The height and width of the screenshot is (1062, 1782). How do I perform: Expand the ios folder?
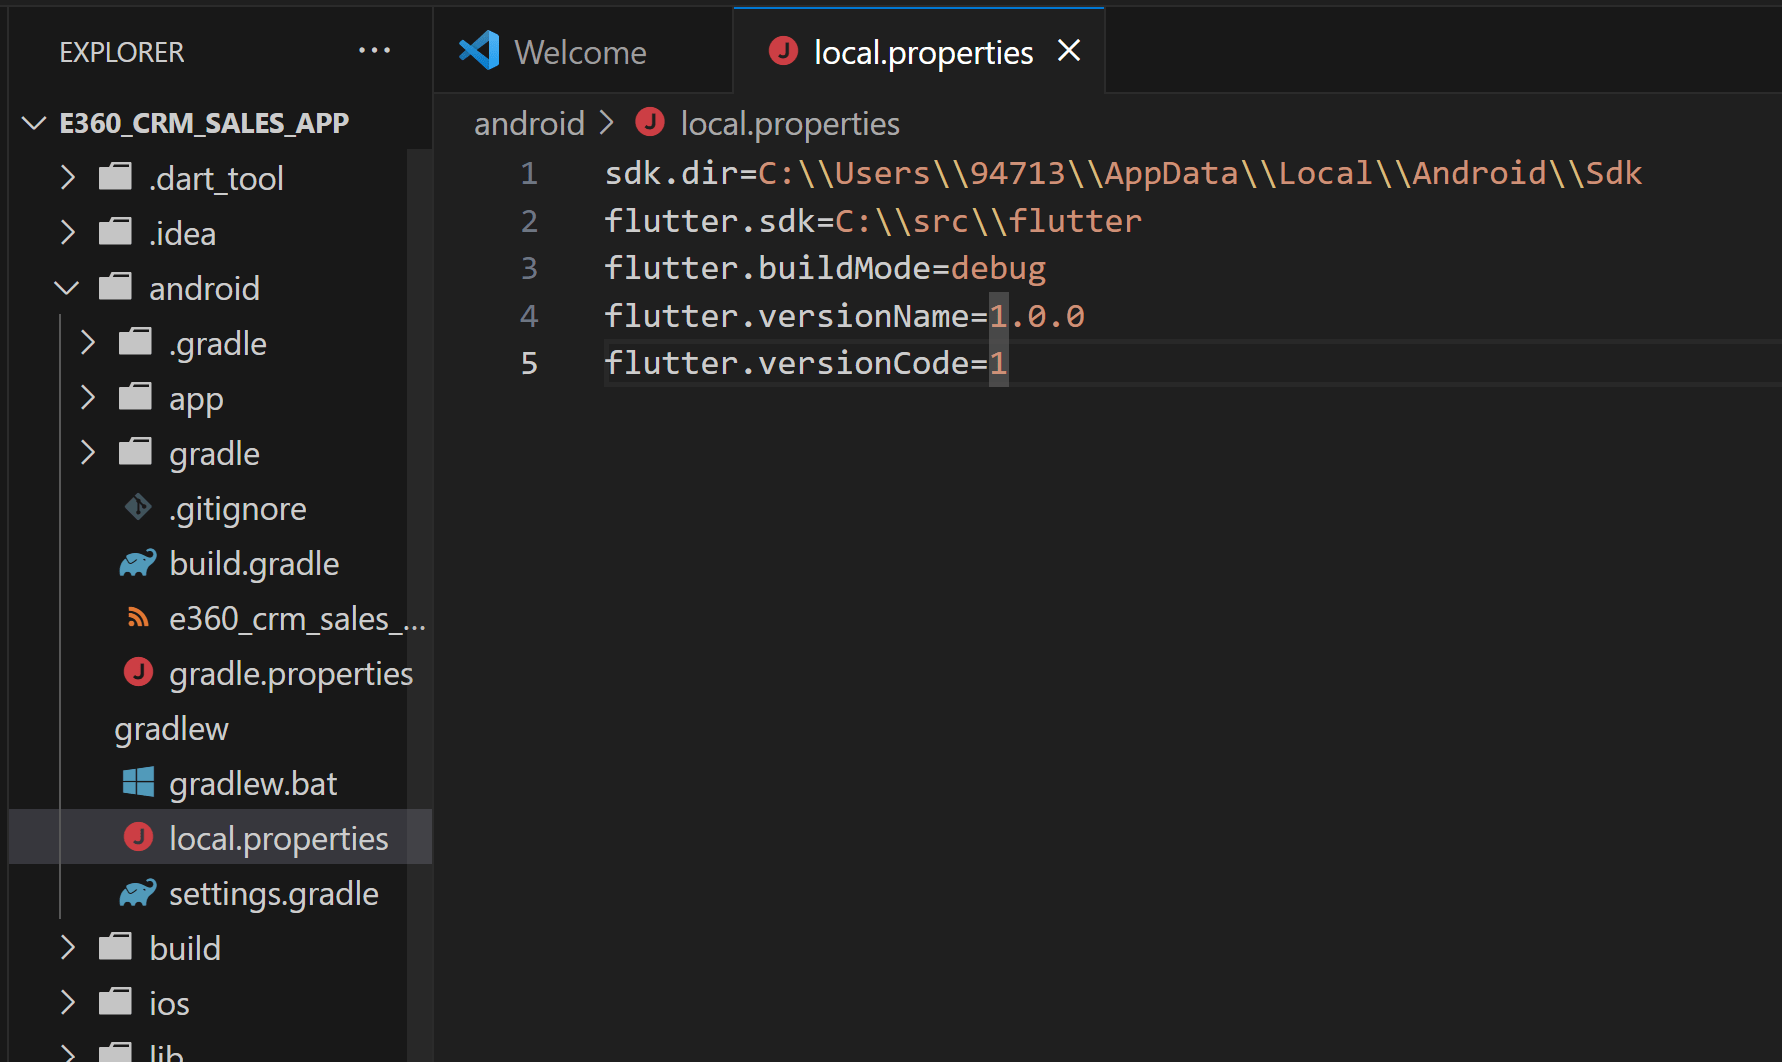pos(66,1002)
